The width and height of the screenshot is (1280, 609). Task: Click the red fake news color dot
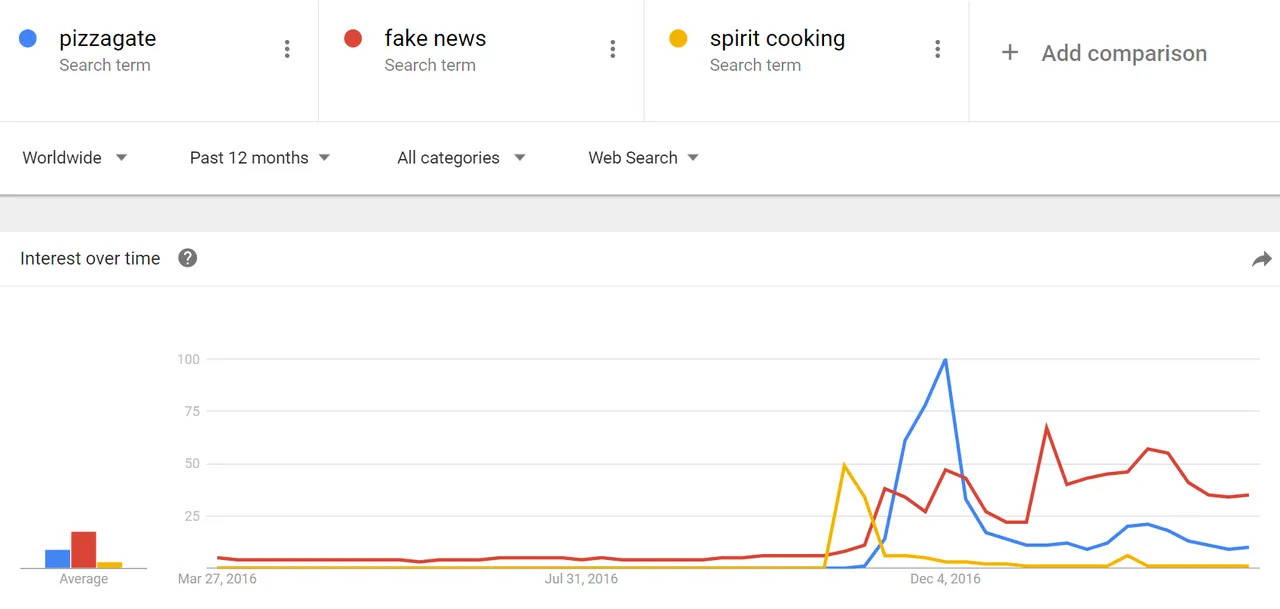pyautogui.click(x=353, y=39)
